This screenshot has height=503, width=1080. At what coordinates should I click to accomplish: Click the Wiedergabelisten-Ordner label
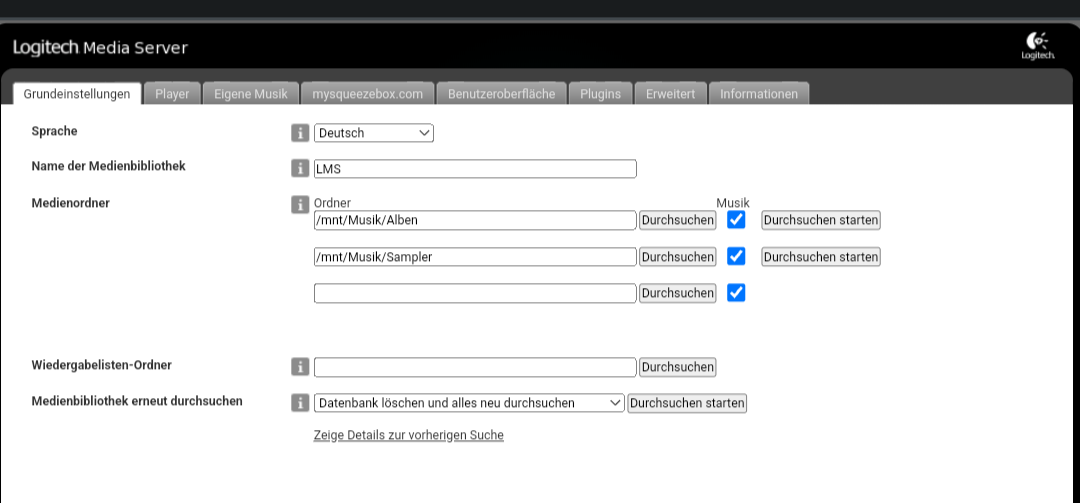pyautogui.click(x=102, y=365)
